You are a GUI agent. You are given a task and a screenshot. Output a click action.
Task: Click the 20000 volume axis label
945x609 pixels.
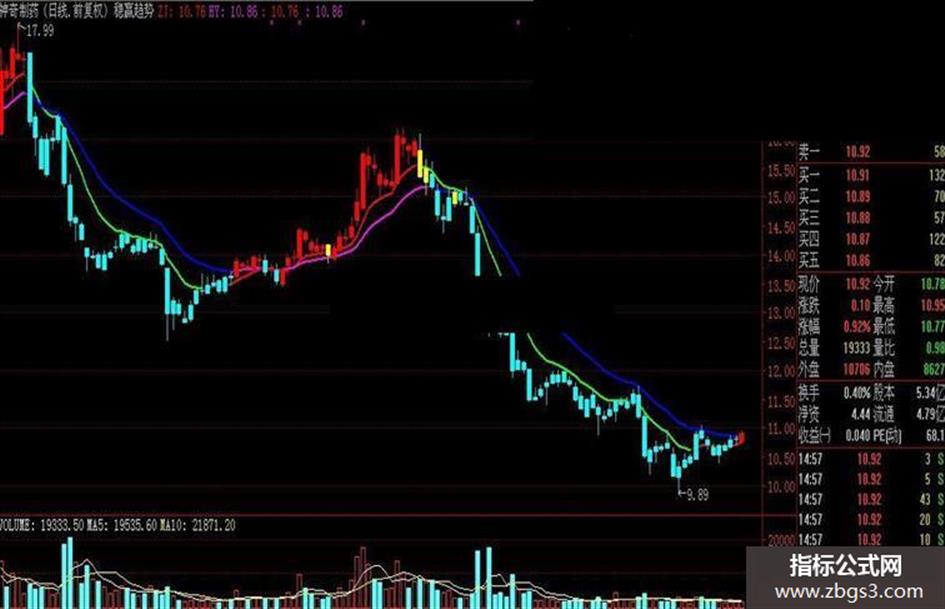pos(782,540)
